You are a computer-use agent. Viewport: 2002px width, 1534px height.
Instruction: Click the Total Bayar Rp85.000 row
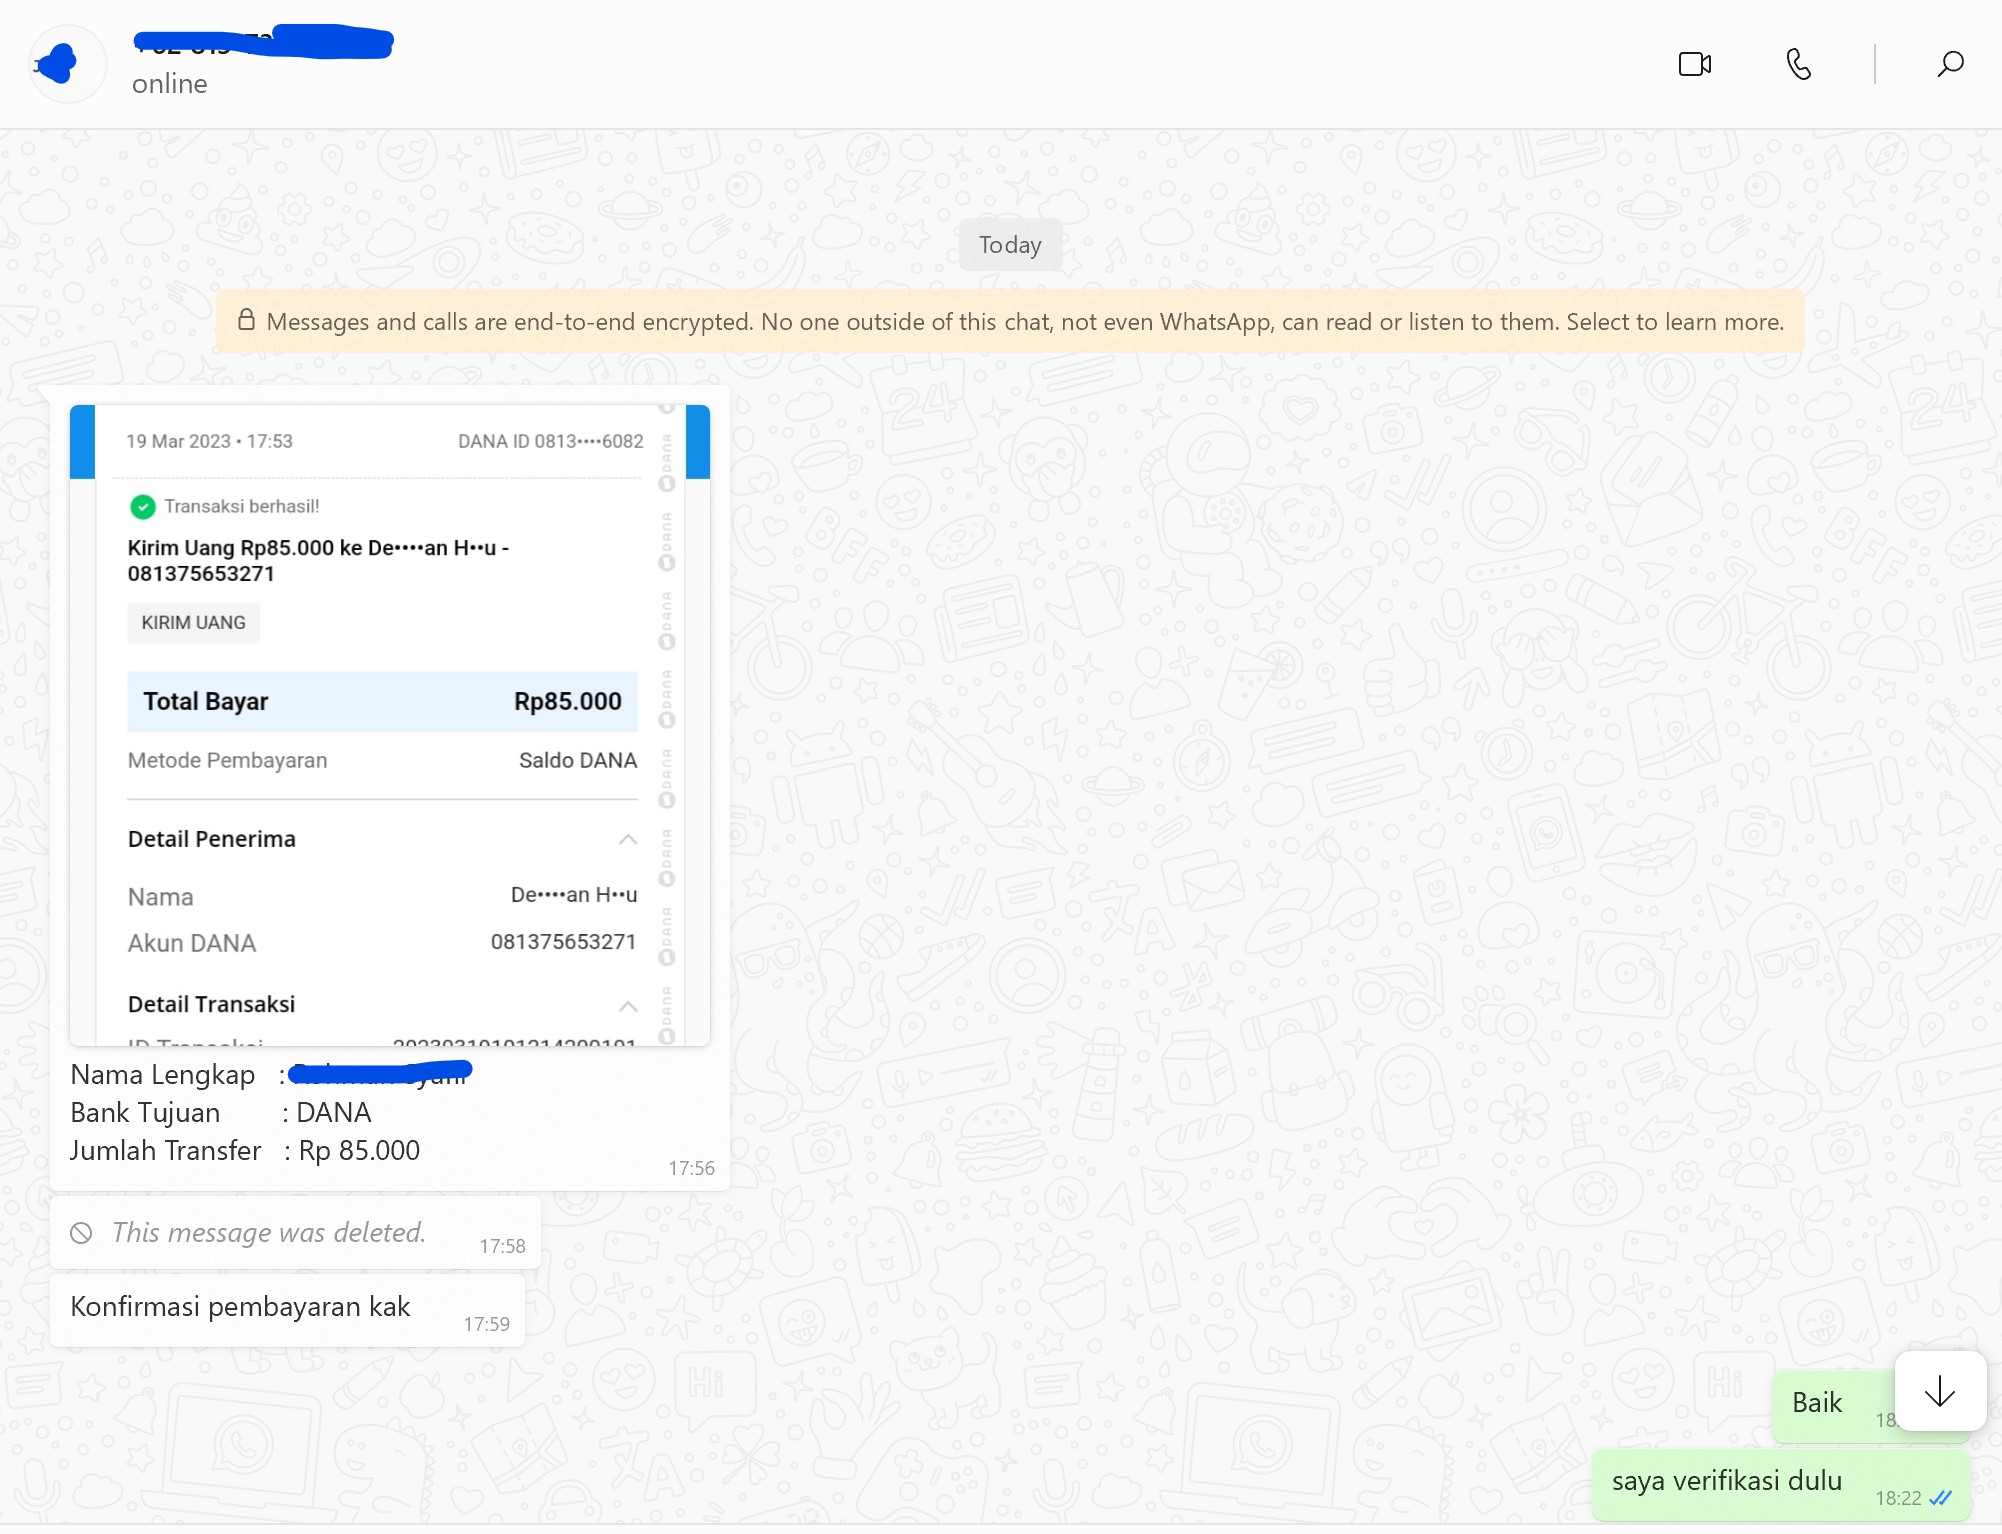click(382, 701)
